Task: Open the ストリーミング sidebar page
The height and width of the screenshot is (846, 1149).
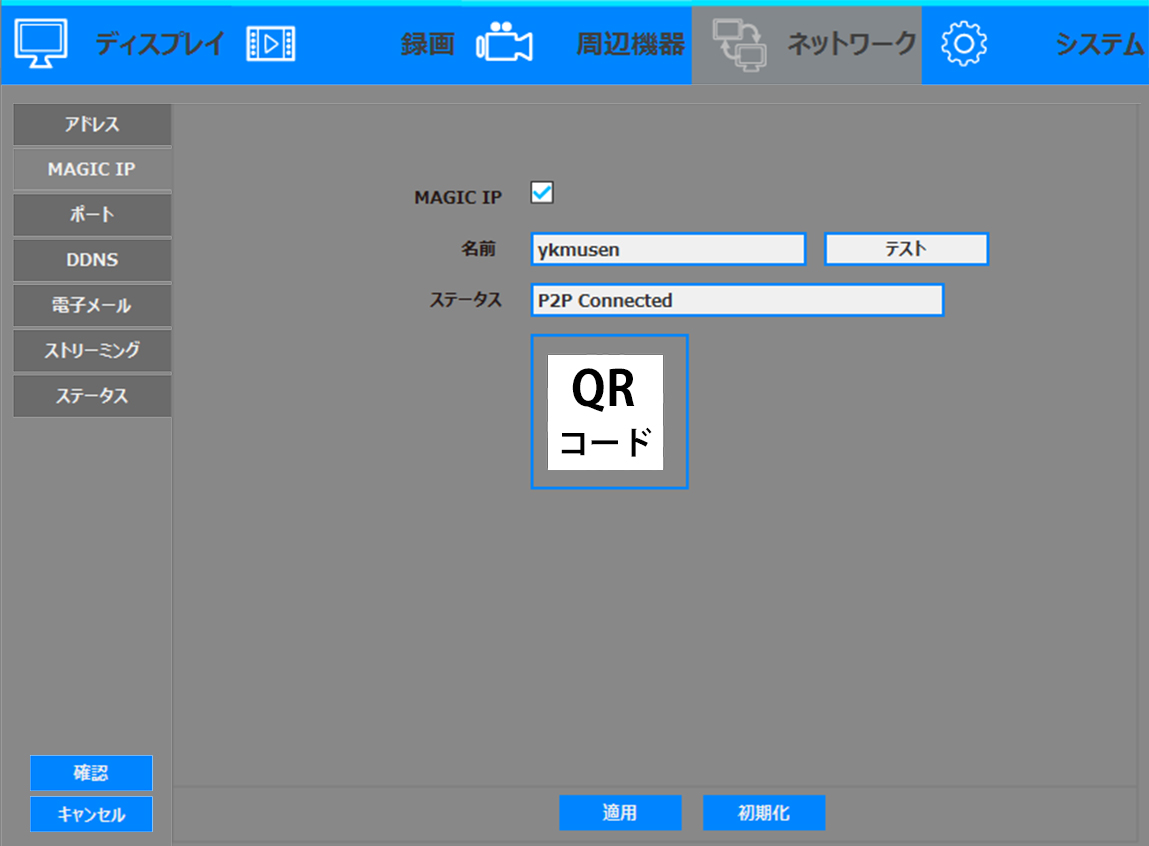Action: point(92,351)
